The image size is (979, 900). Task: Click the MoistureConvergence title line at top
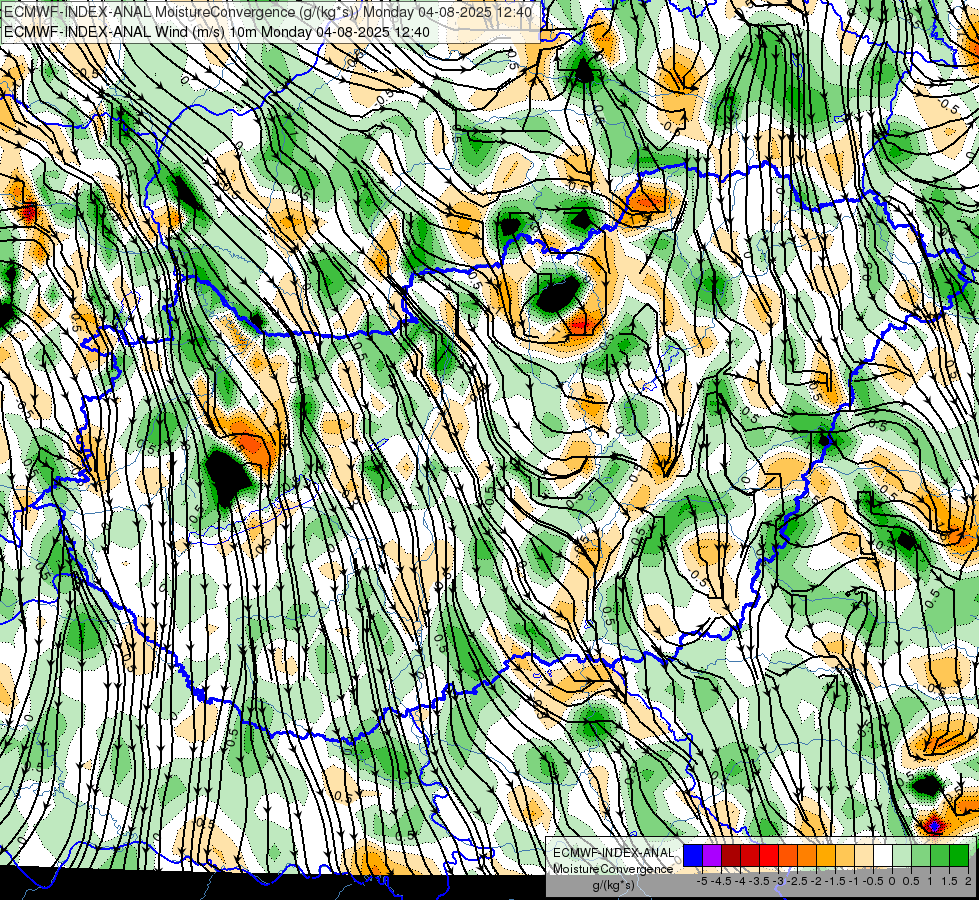tap(268, 11)
